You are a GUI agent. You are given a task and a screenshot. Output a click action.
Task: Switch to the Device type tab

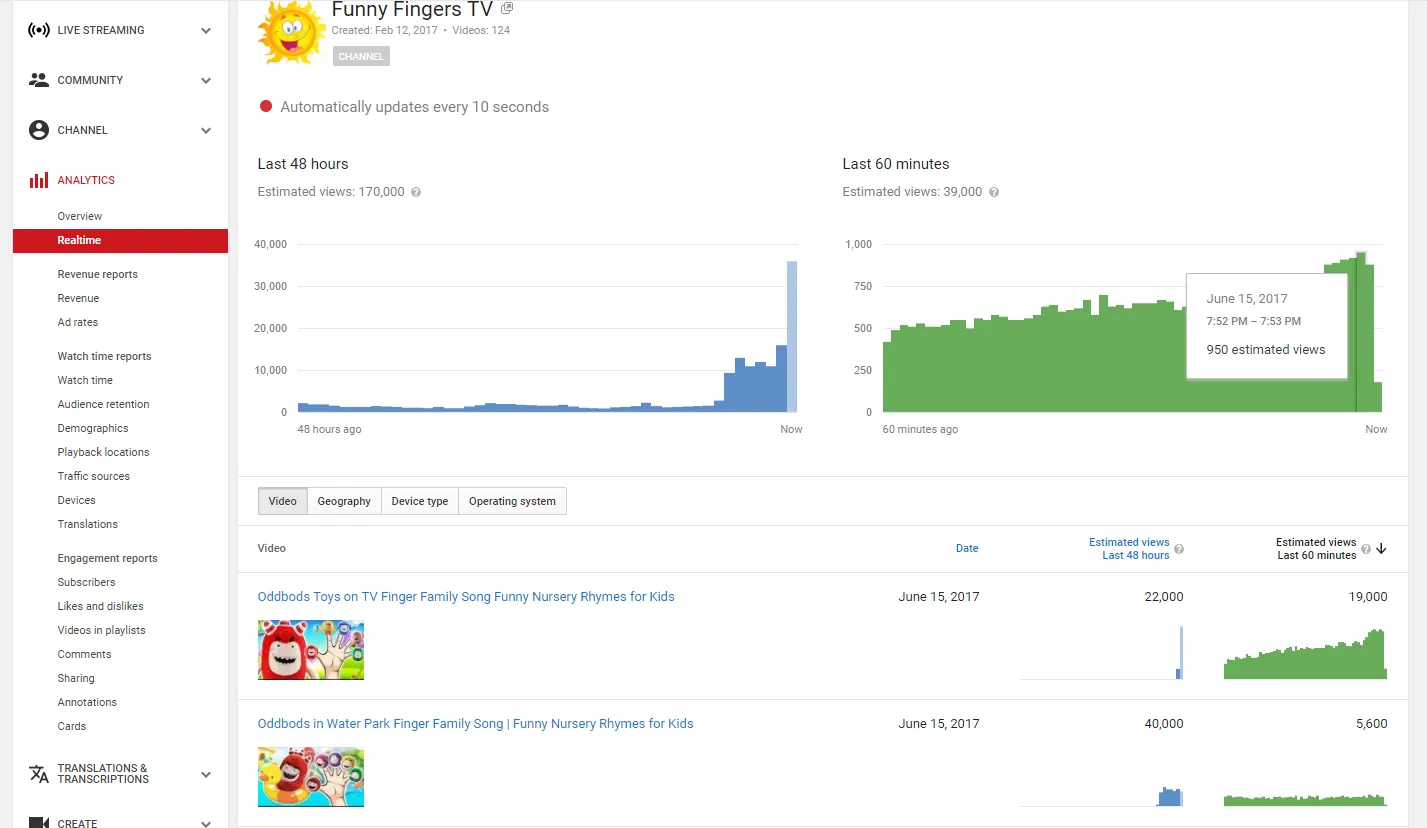(420, 501)
